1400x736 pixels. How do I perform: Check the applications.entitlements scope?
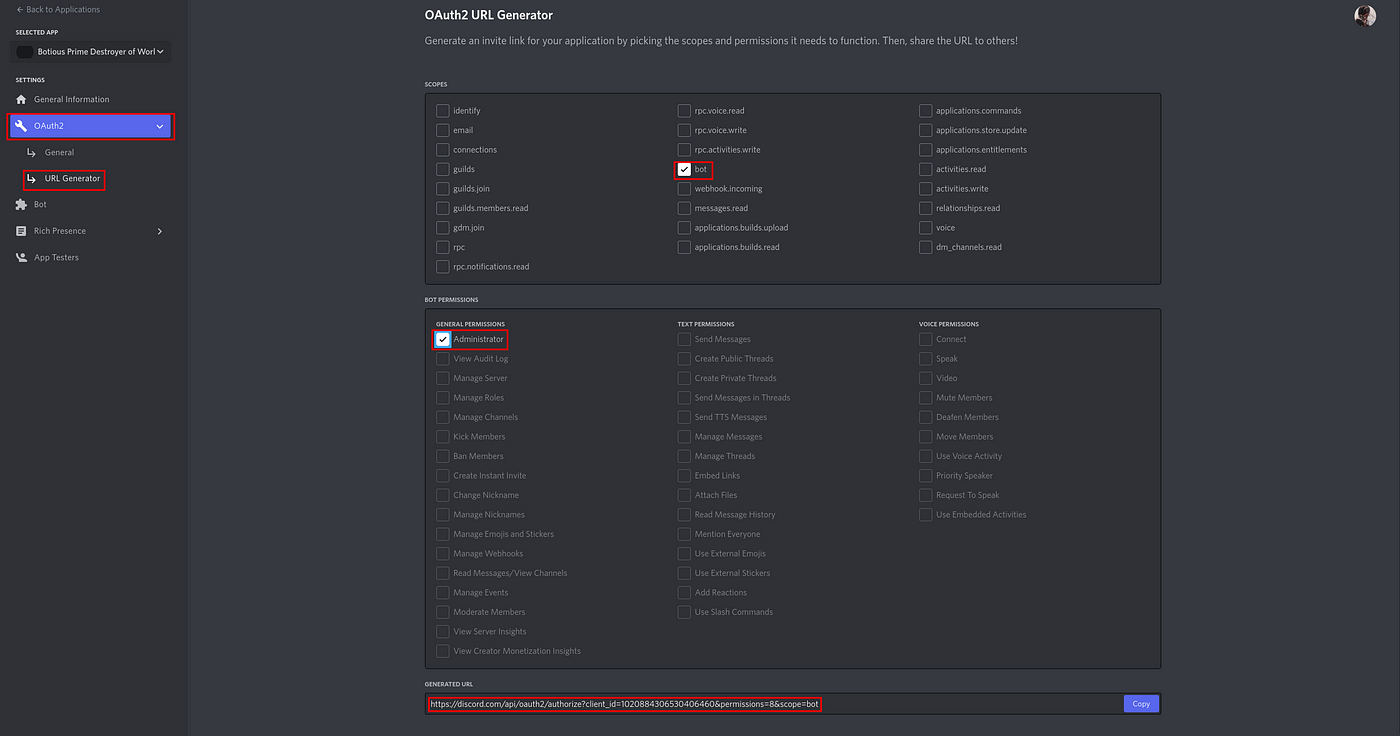(x=926, y=150)
